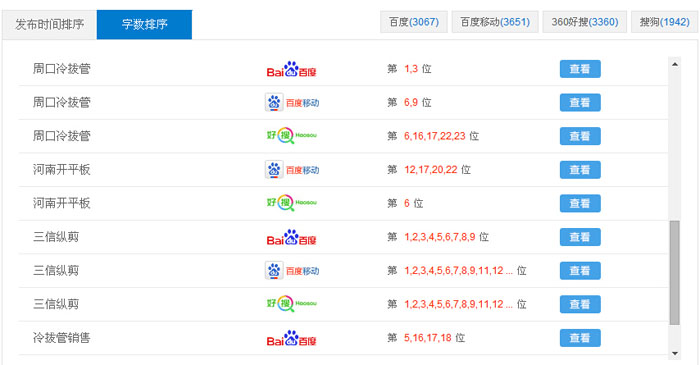The height and width of the screenshot is (365, 700).
Task: Select the 字数排序 tab
Action: 144,25
